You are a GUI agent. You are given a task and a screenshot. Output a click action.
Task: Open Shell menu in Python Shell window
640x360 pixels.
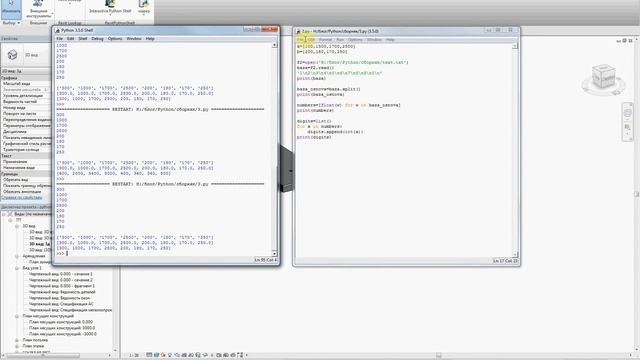point(83,39)
